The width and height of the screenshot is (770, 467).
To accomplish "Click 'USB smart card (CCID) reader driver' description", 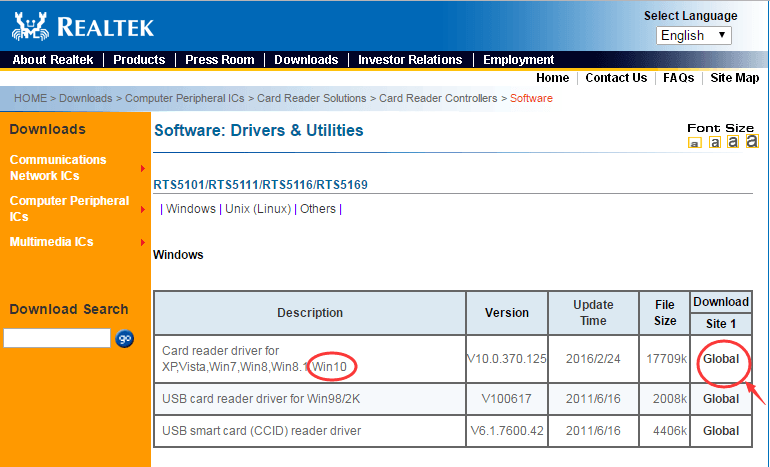I will pyautogui.click(x=262, y=431).
